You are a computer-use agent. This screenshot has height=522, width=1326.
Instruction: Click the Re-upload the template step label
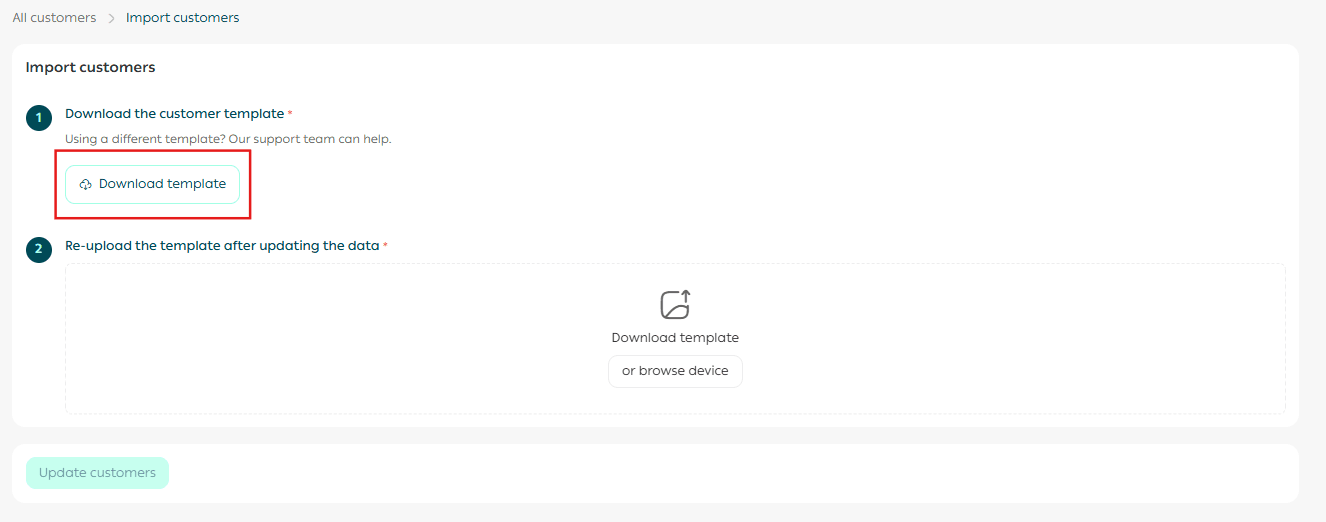coord(222,246)
